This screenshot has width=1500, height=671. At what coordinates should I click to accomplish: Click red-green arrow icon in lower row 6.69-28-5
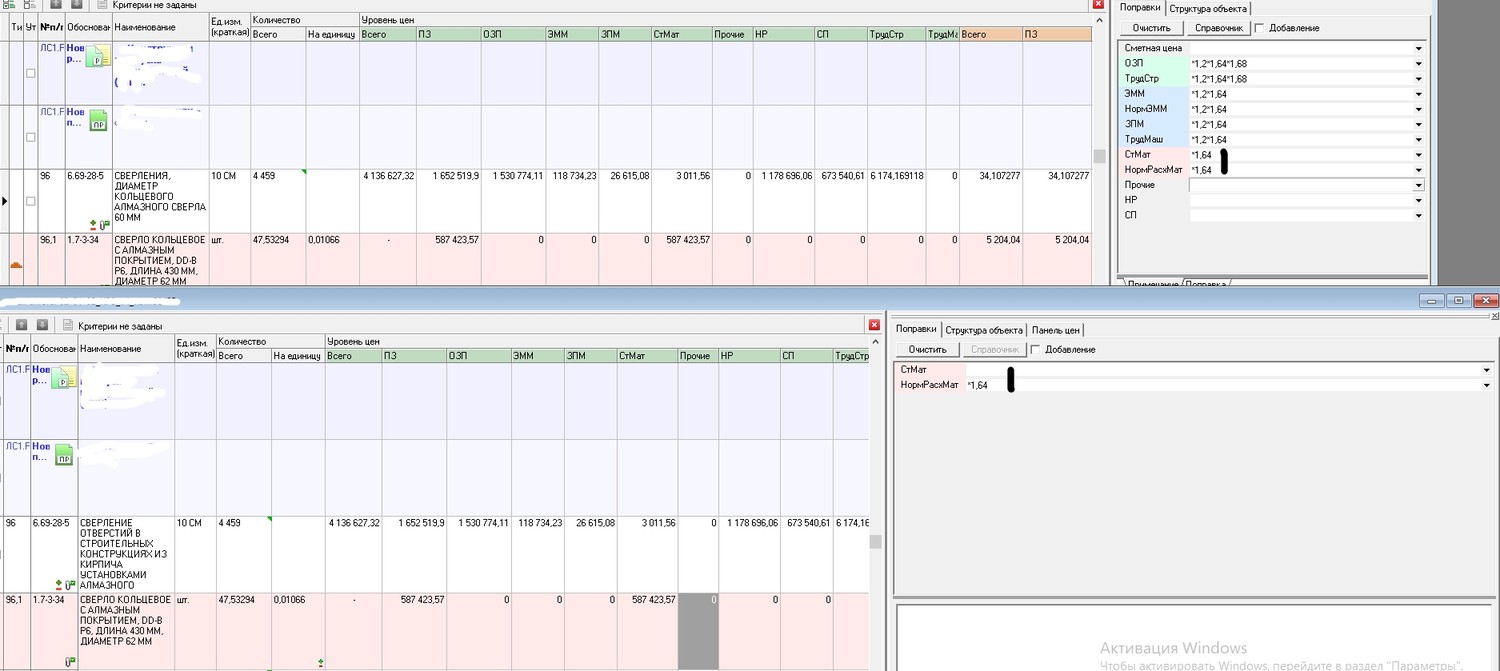click(x=59, y=584)
